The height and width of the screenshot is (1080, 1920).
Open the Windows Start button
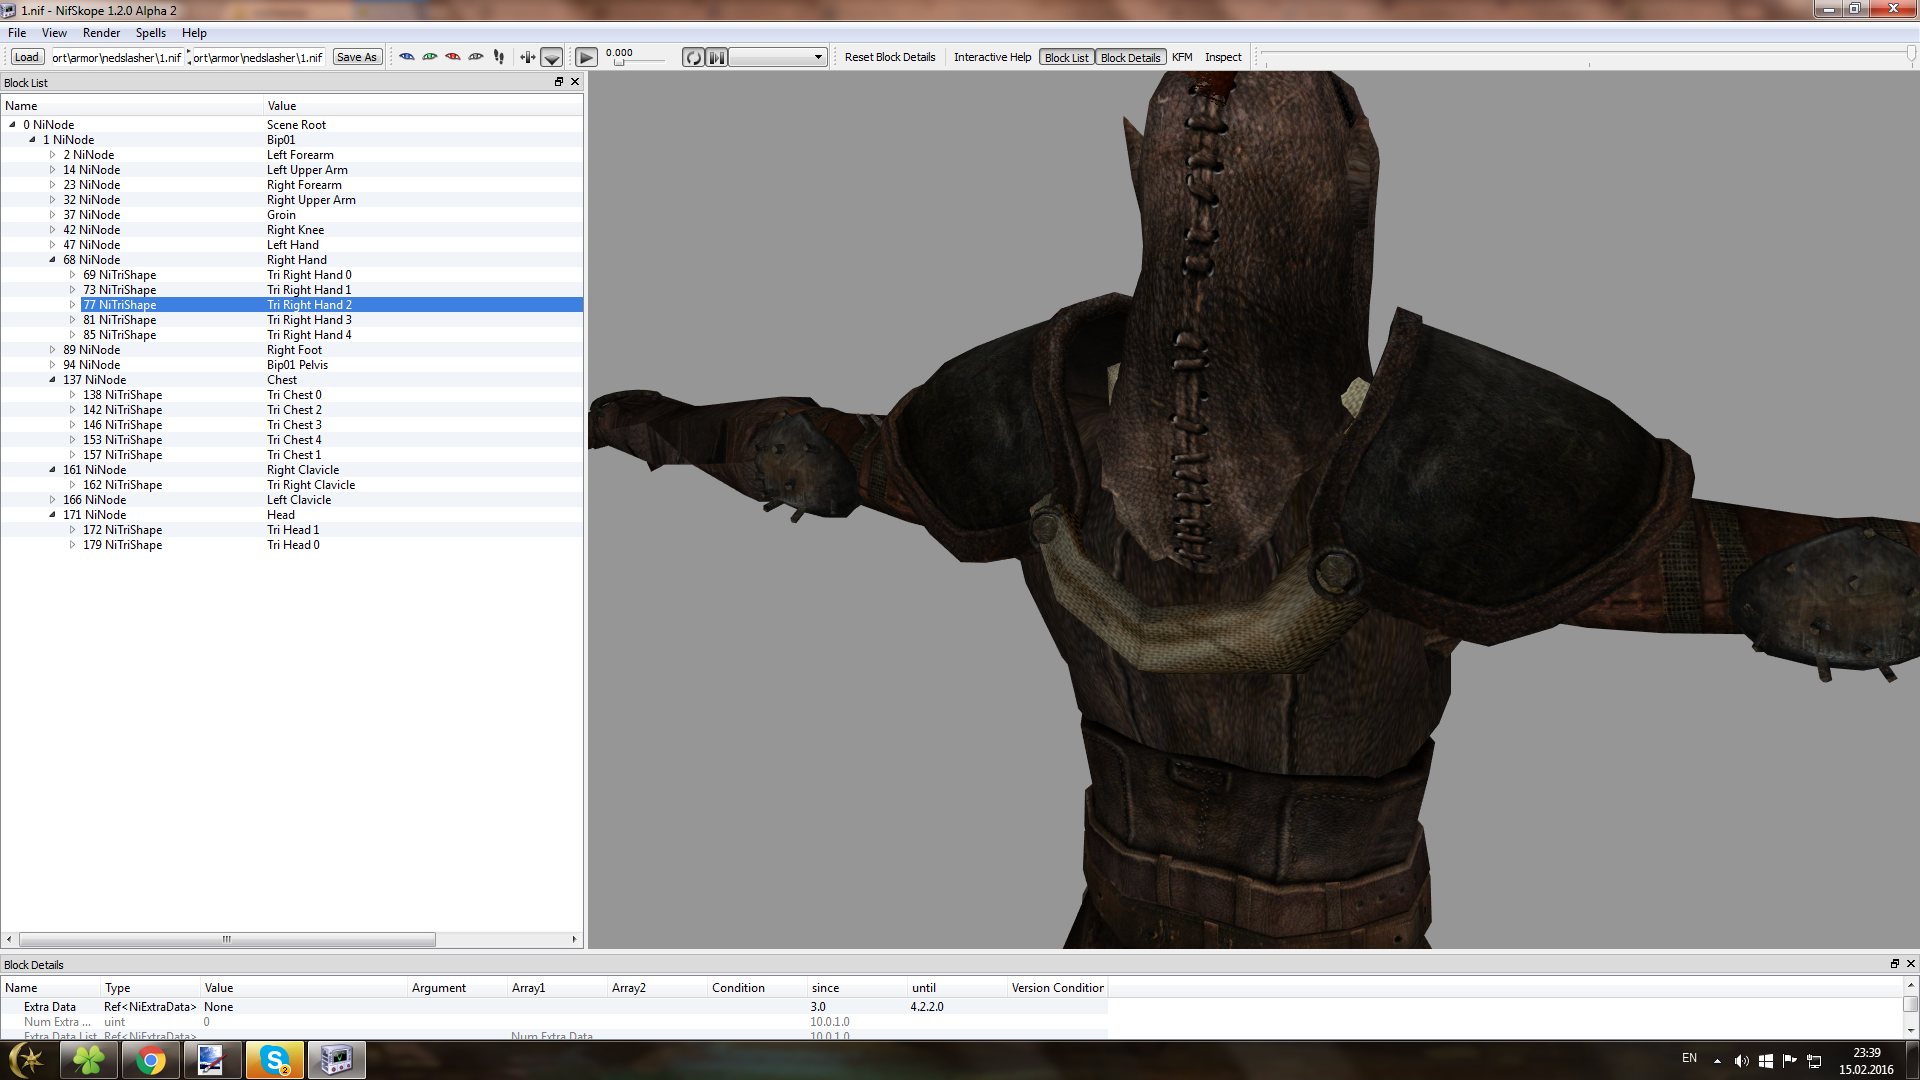27,1060
